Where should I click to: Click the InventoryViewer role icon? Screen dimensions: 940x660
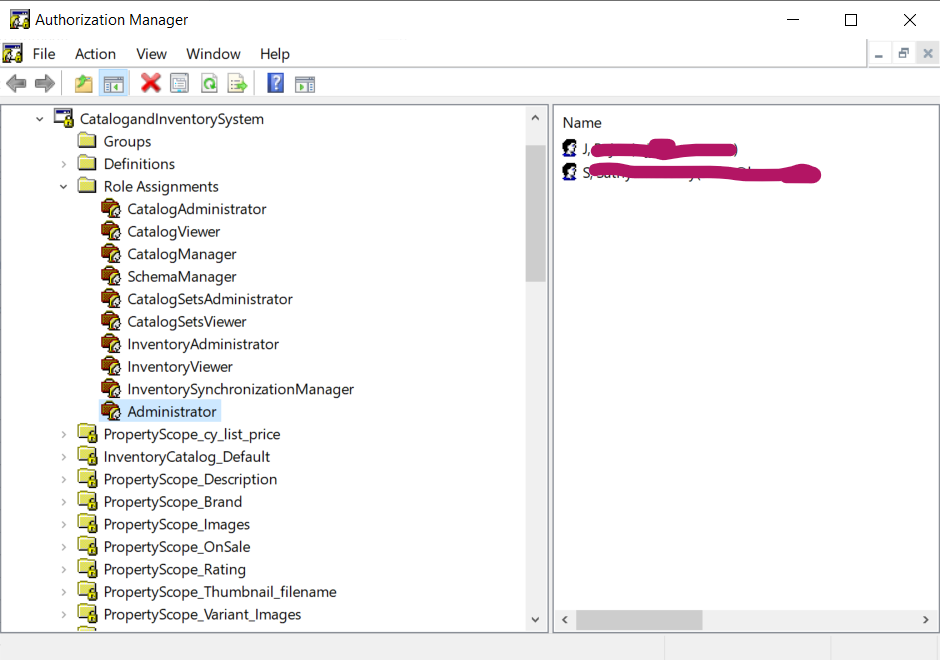111,366
